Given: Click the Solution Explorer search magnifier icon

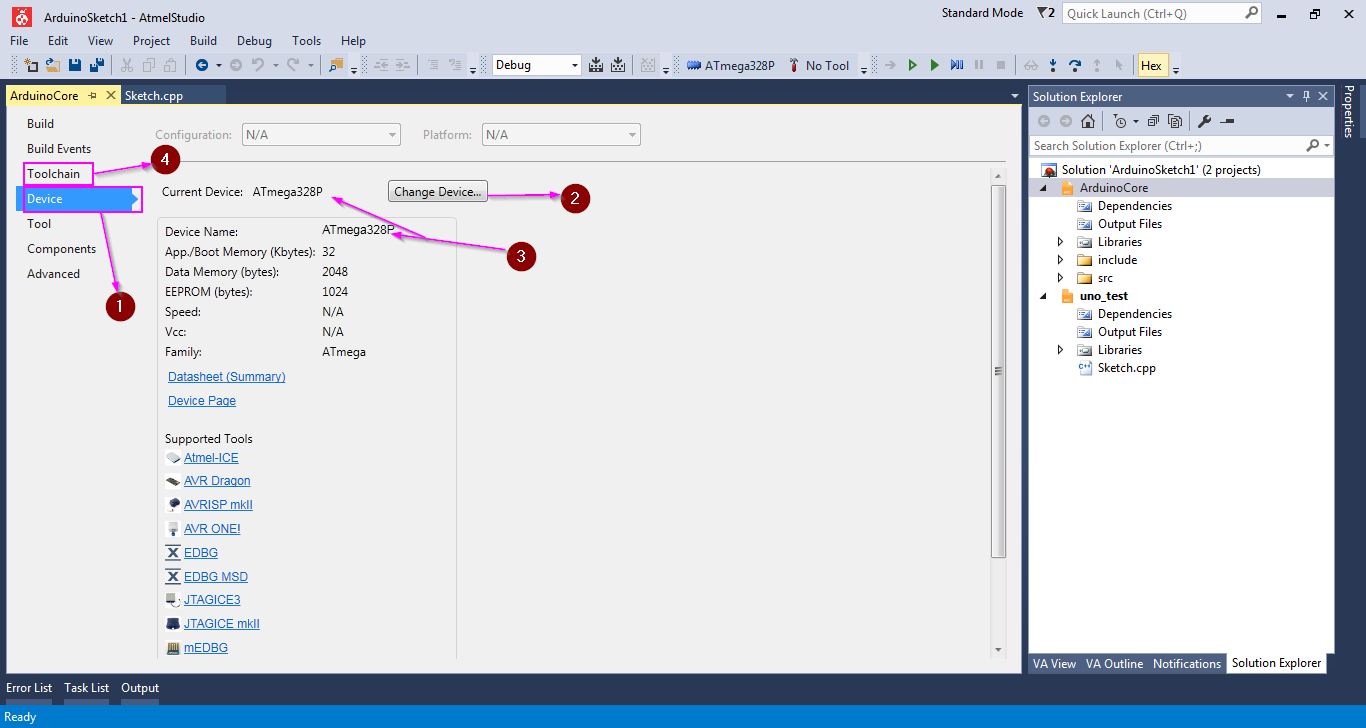Looking at the screenshot, I should click(x=1313, y=145).
